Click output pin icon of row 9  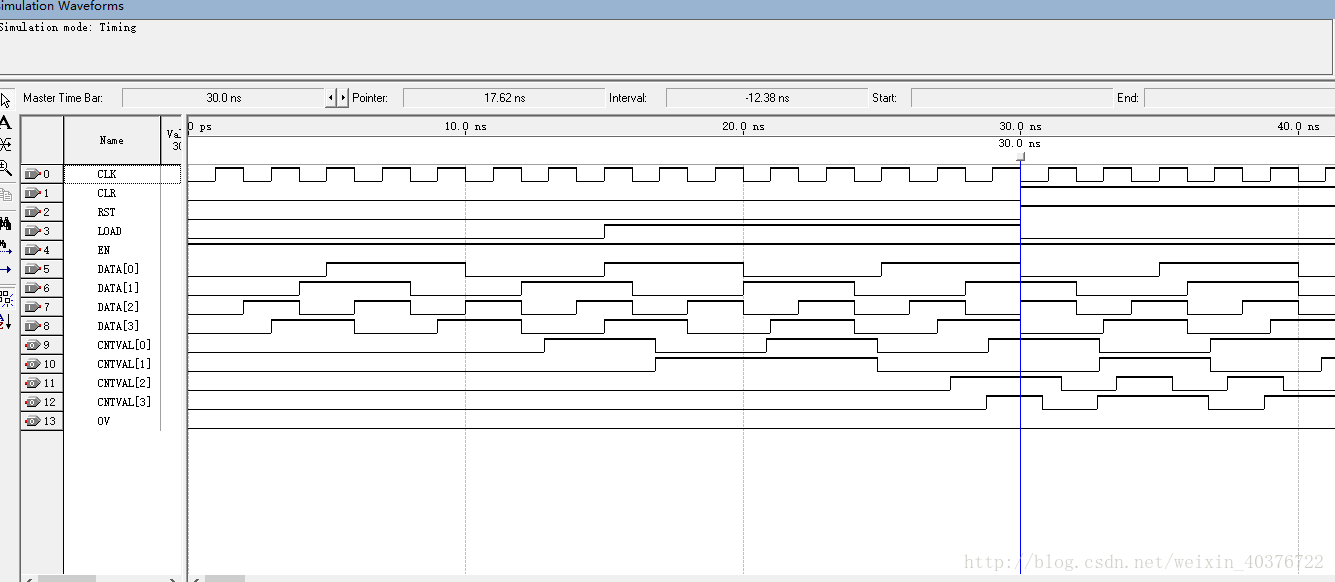32,345
